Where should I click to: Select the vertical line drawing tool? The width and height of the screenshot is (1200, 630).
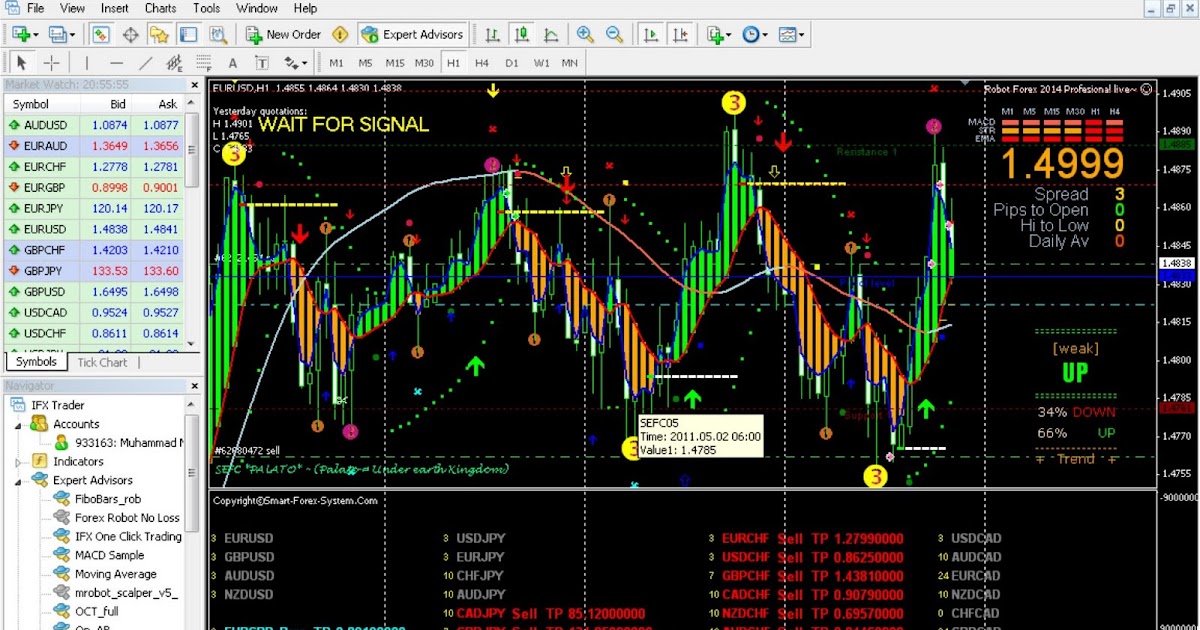coord(87,63)
